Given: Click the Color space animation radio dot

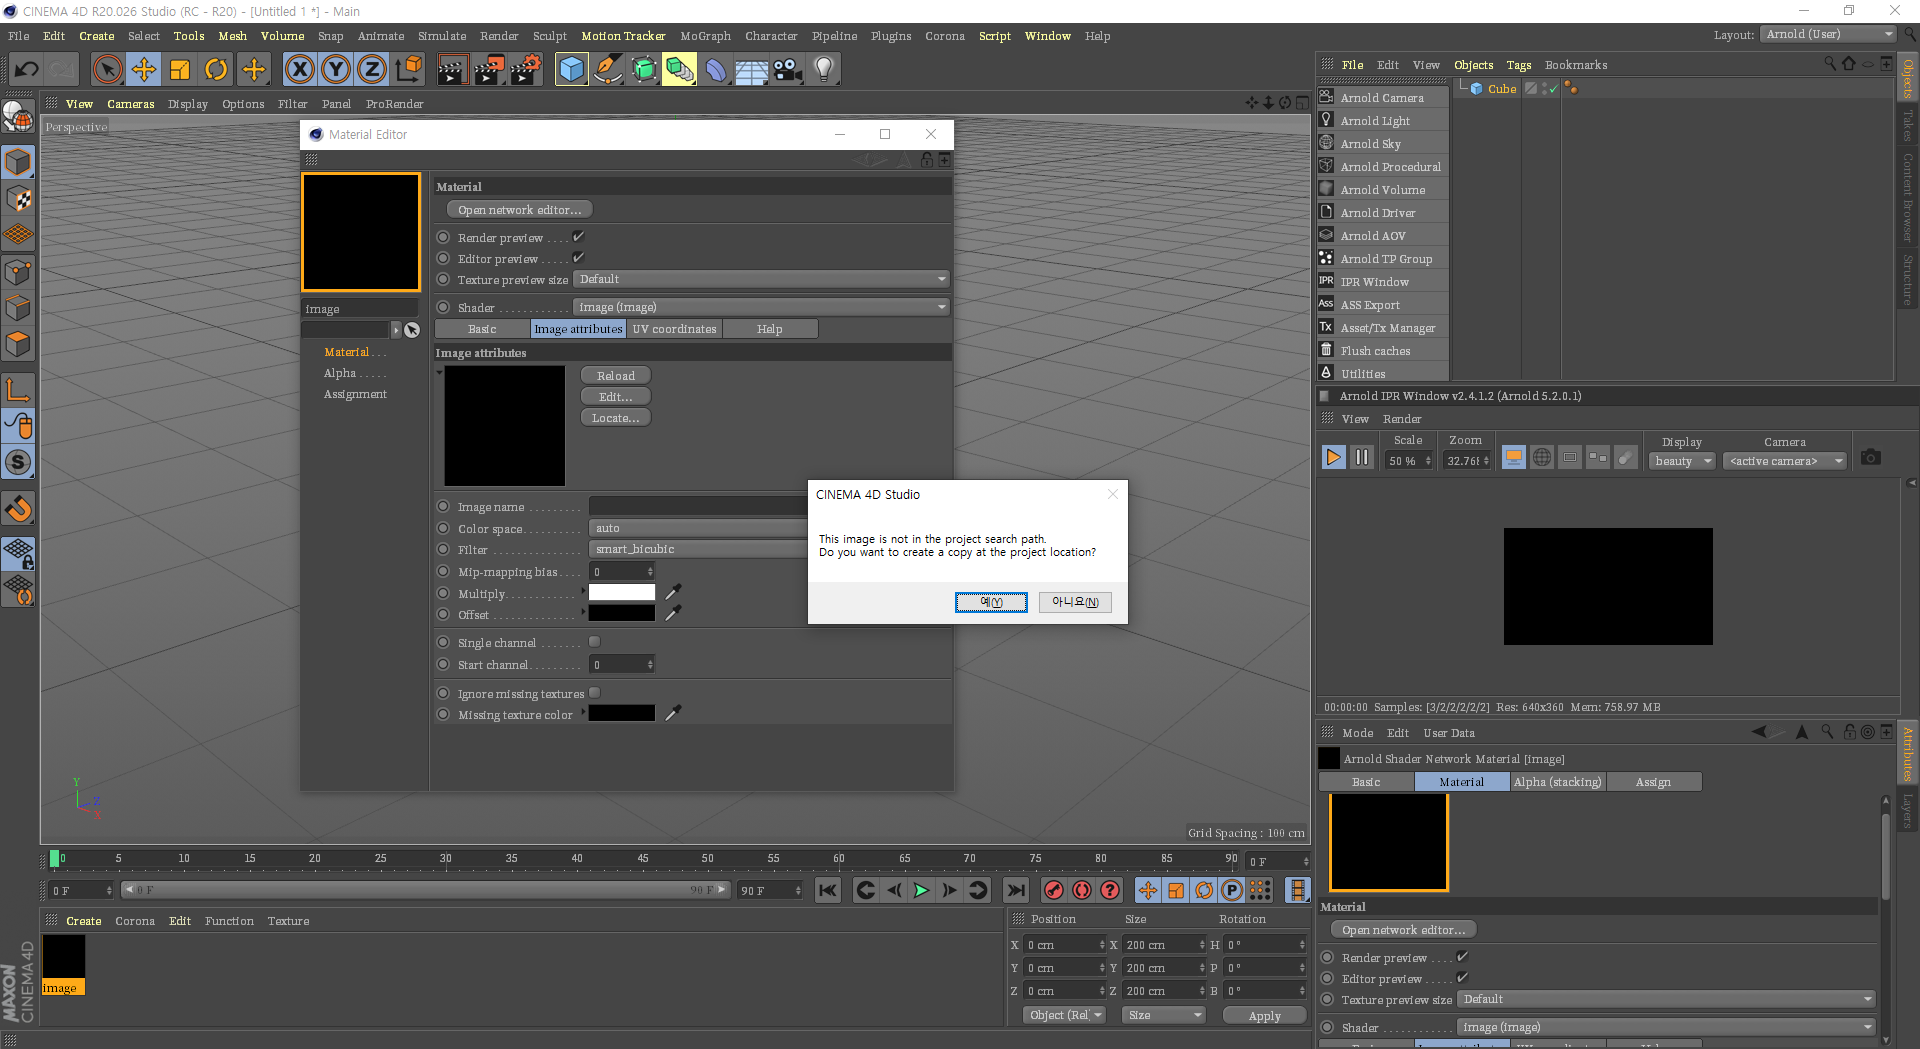Looking at the screenshot, I should (443, 528).
